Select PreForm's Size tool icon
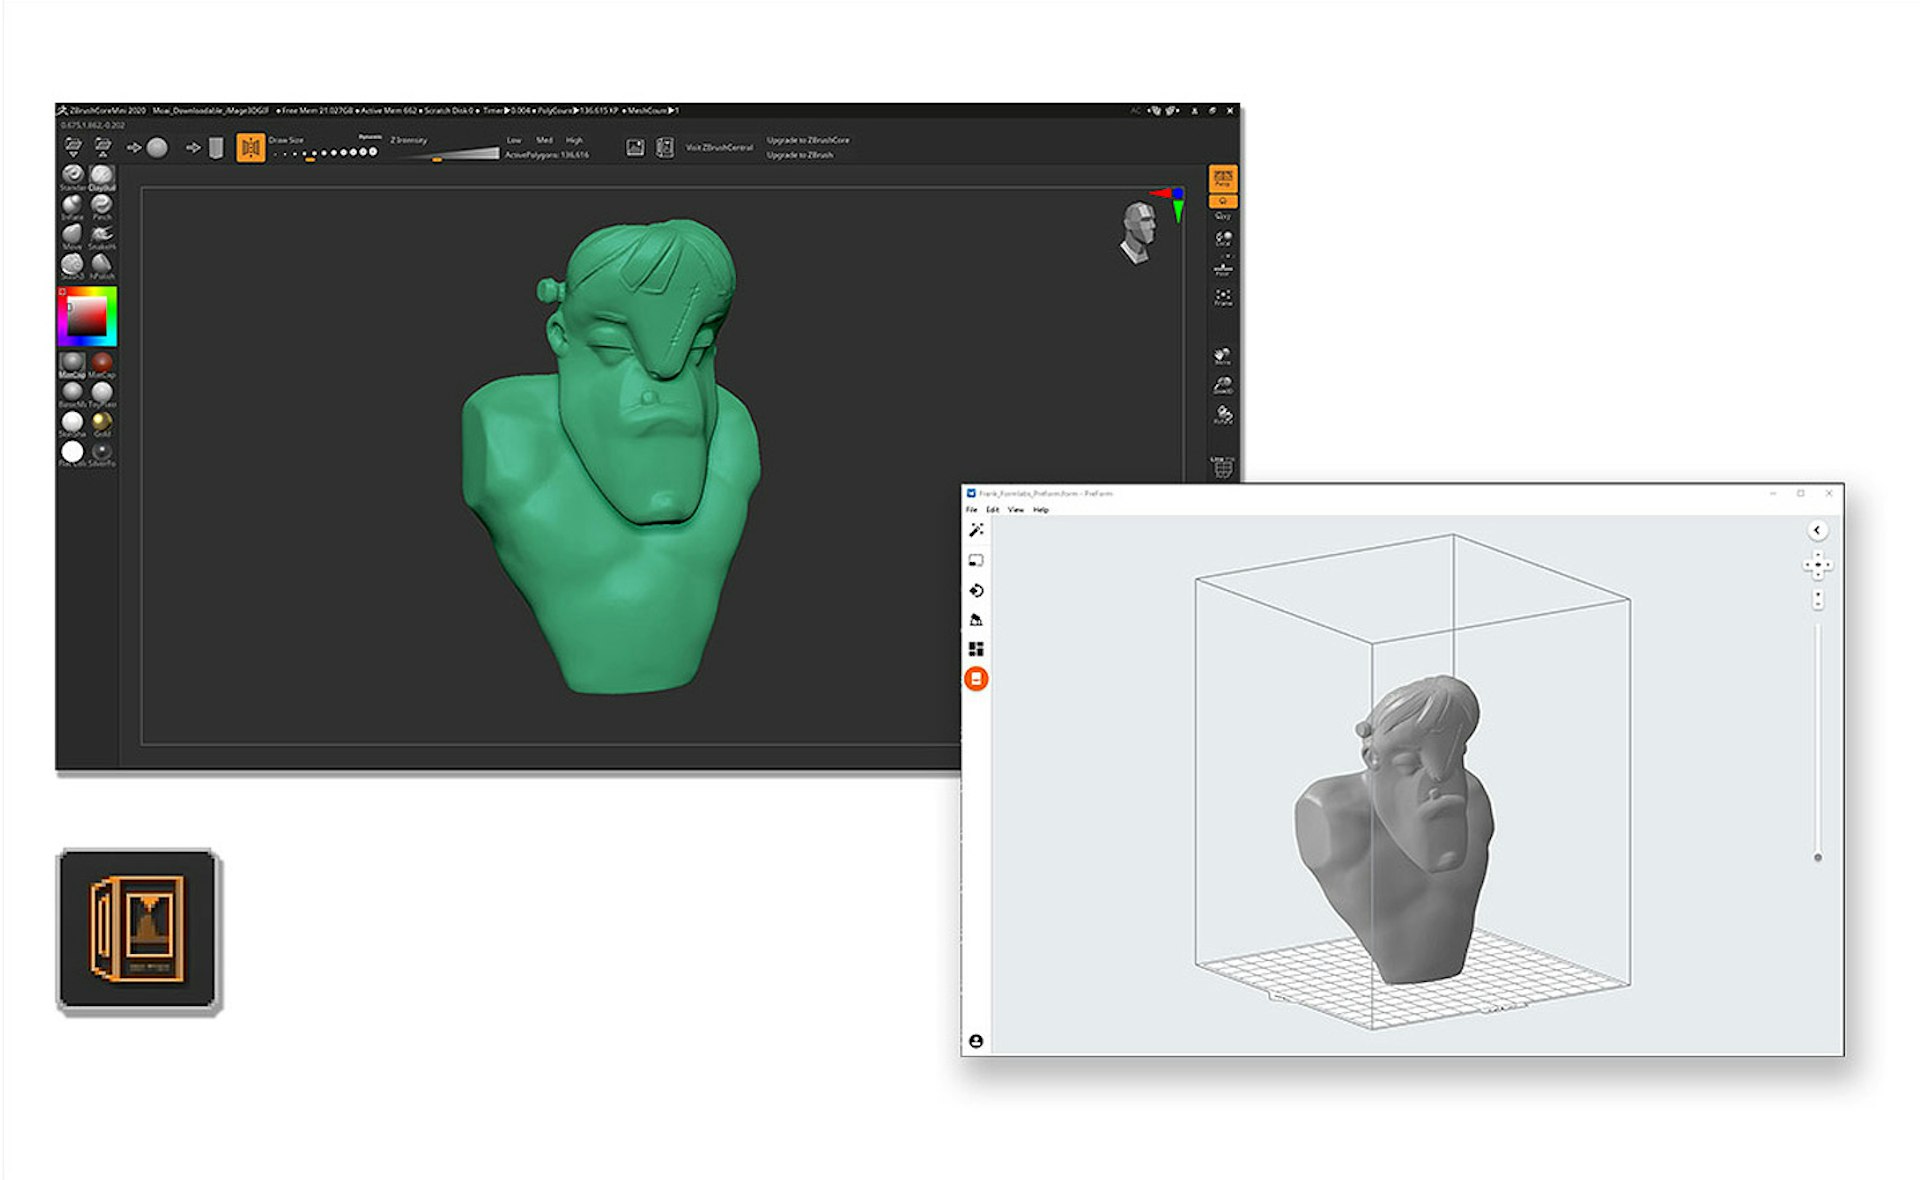 click(976, 561)
